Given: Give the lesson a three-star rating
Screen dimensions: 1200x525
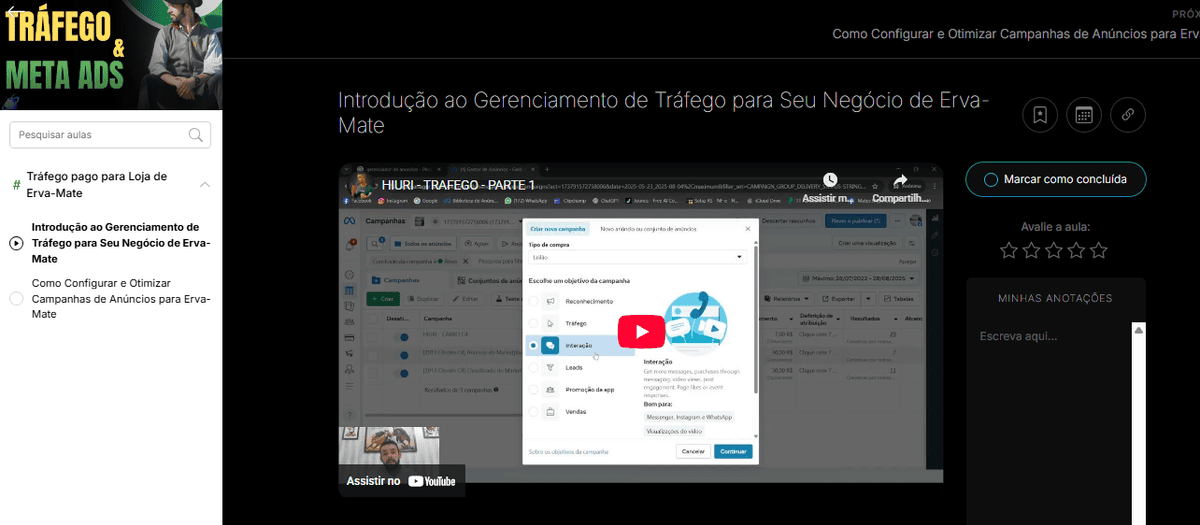Looking at the screenshot, I should [x=1054, y=250].
